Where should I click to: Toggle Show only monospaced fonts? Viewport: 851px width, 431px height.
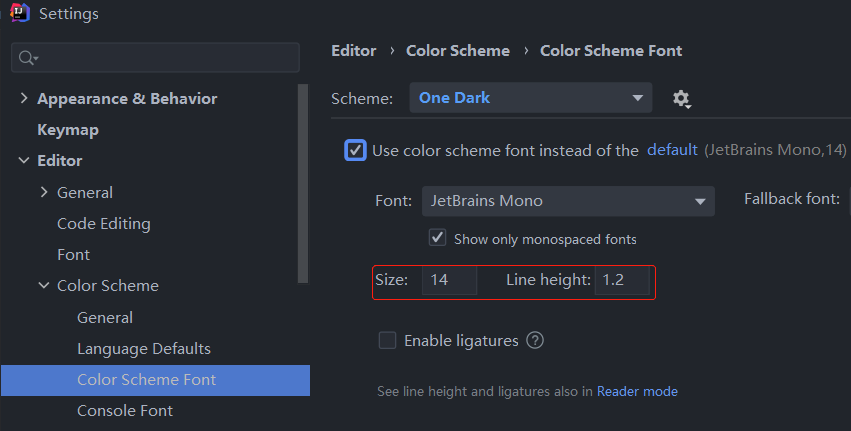(x=437, y=239)
